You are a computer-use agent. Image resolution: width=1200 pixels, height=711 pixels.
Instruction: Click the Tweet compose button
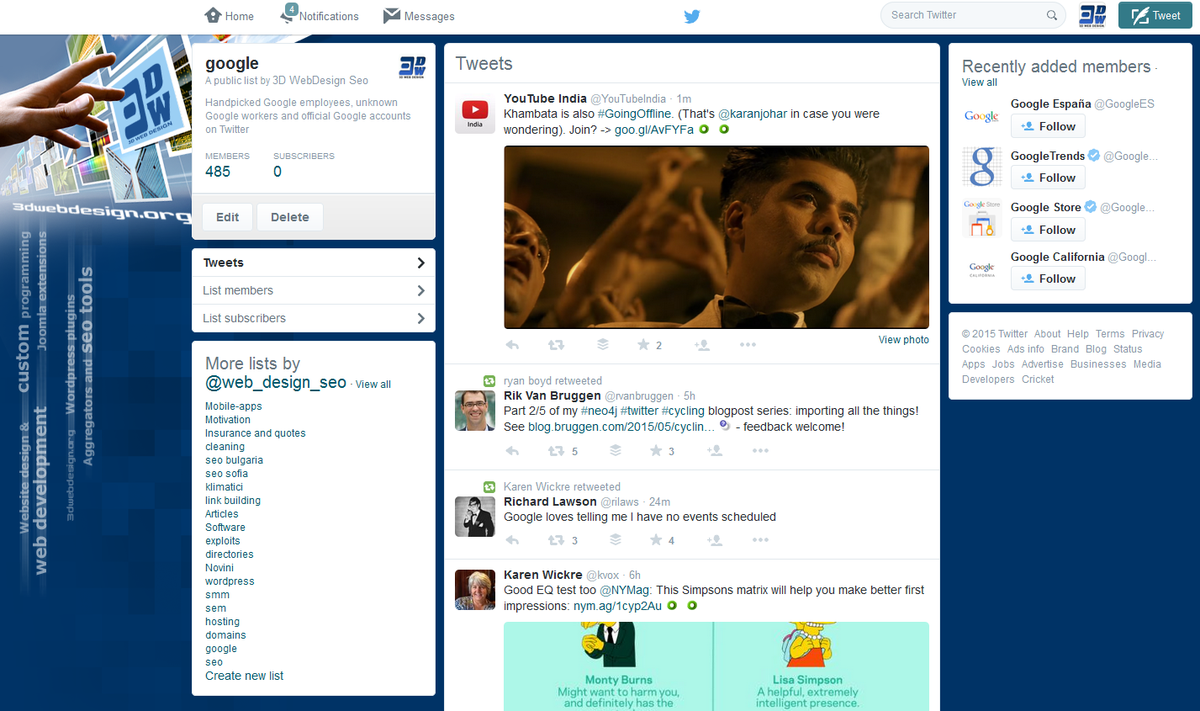point(1155,15)
